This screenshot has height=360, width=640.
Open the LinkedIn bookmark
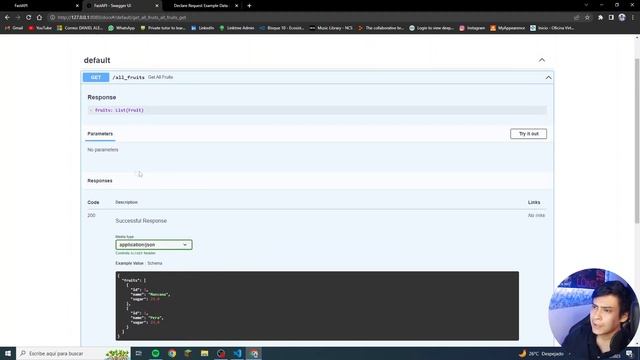(203, 28)
